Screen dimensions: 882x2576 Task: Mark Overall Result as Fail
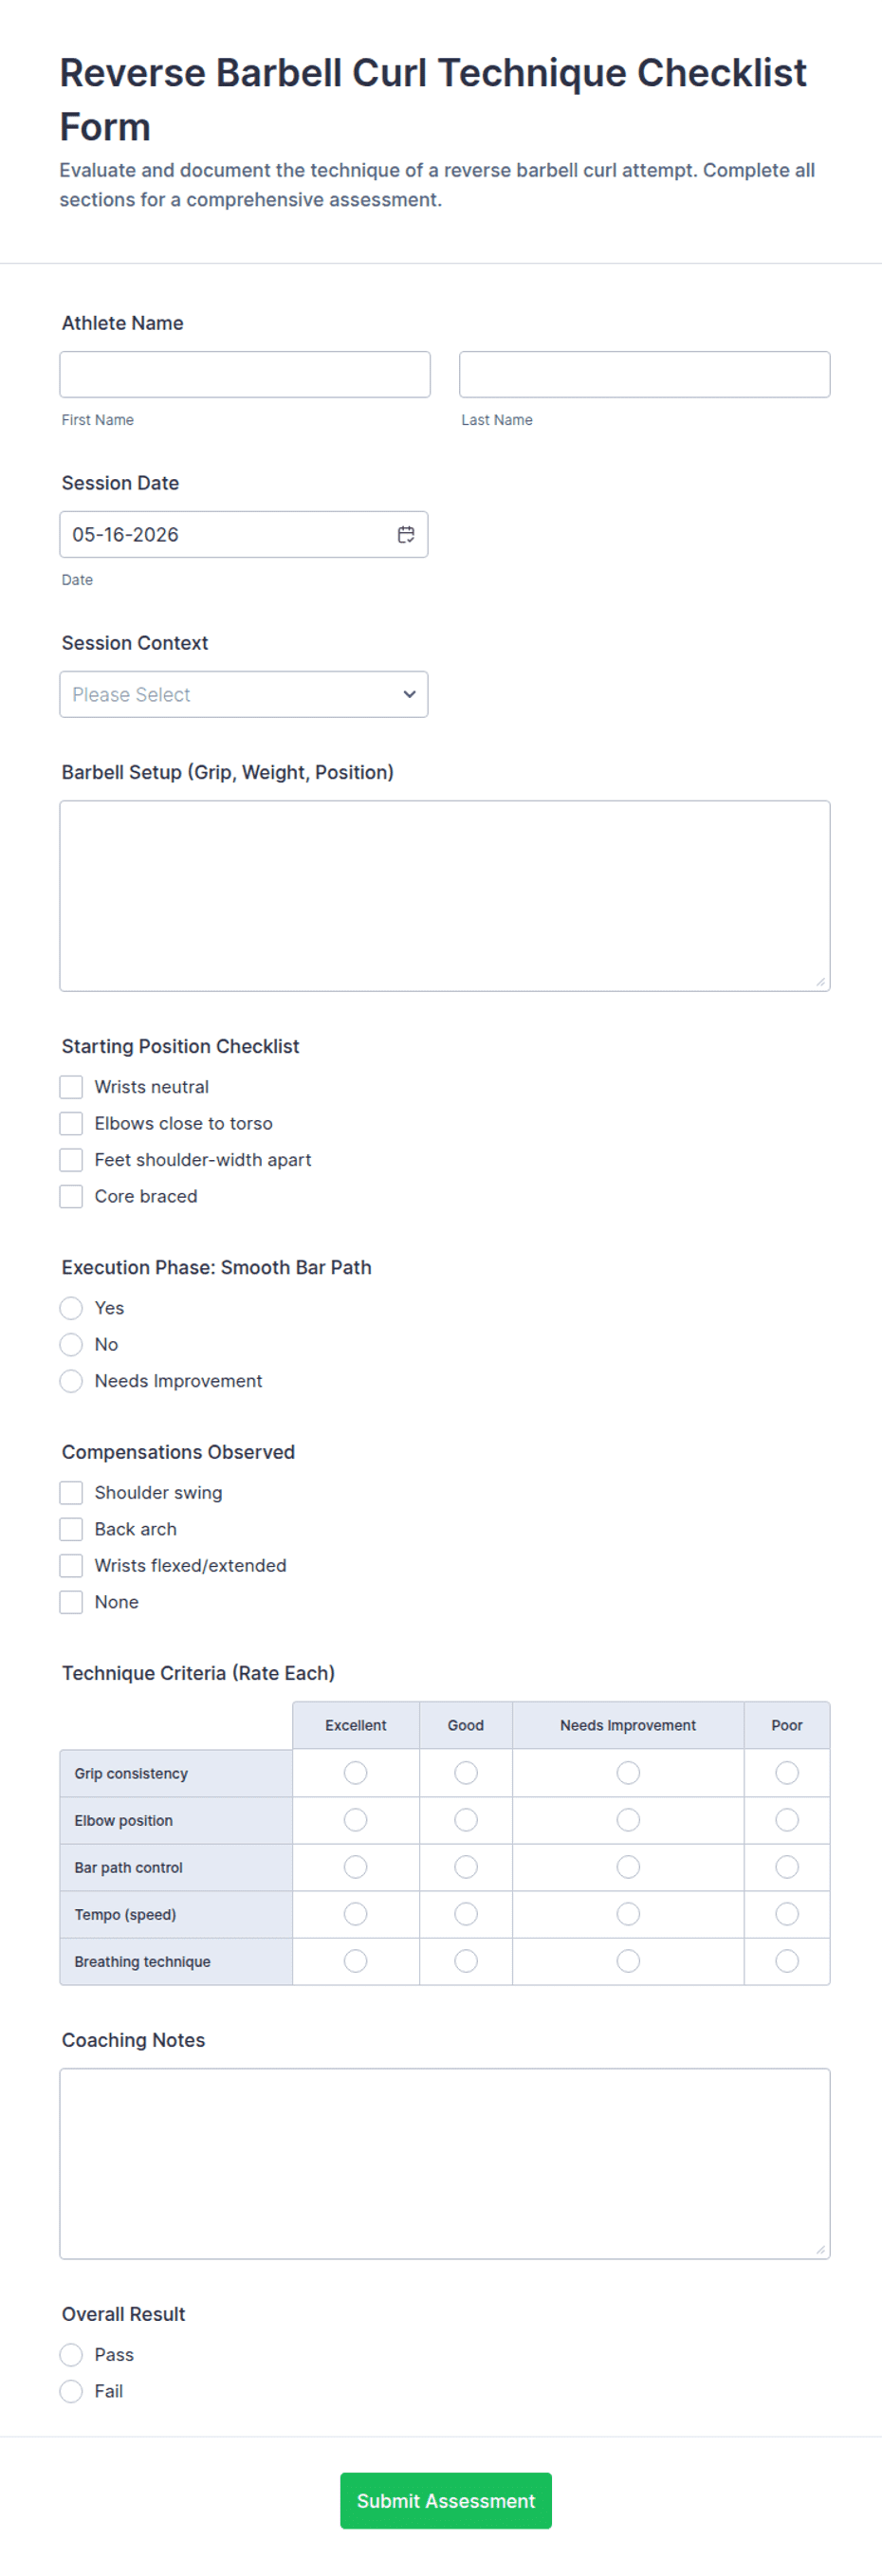[x=71, y=2391]
